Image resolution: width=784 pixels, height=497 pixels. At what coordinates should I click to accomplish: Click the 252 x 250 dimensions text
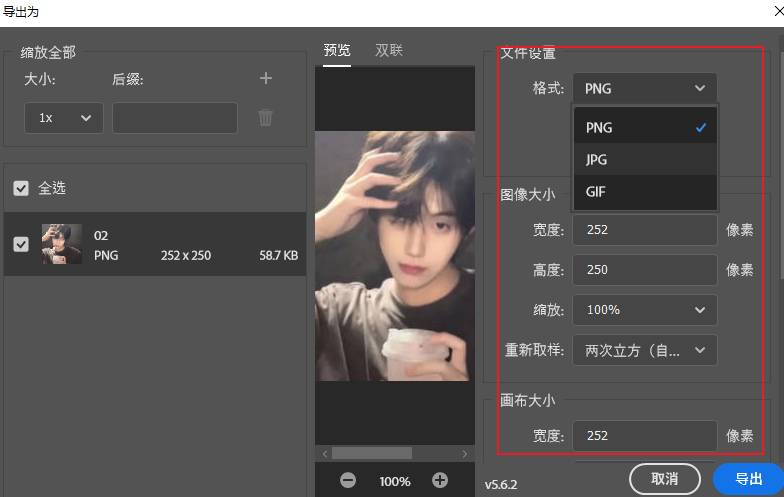[x=186, y=256]
